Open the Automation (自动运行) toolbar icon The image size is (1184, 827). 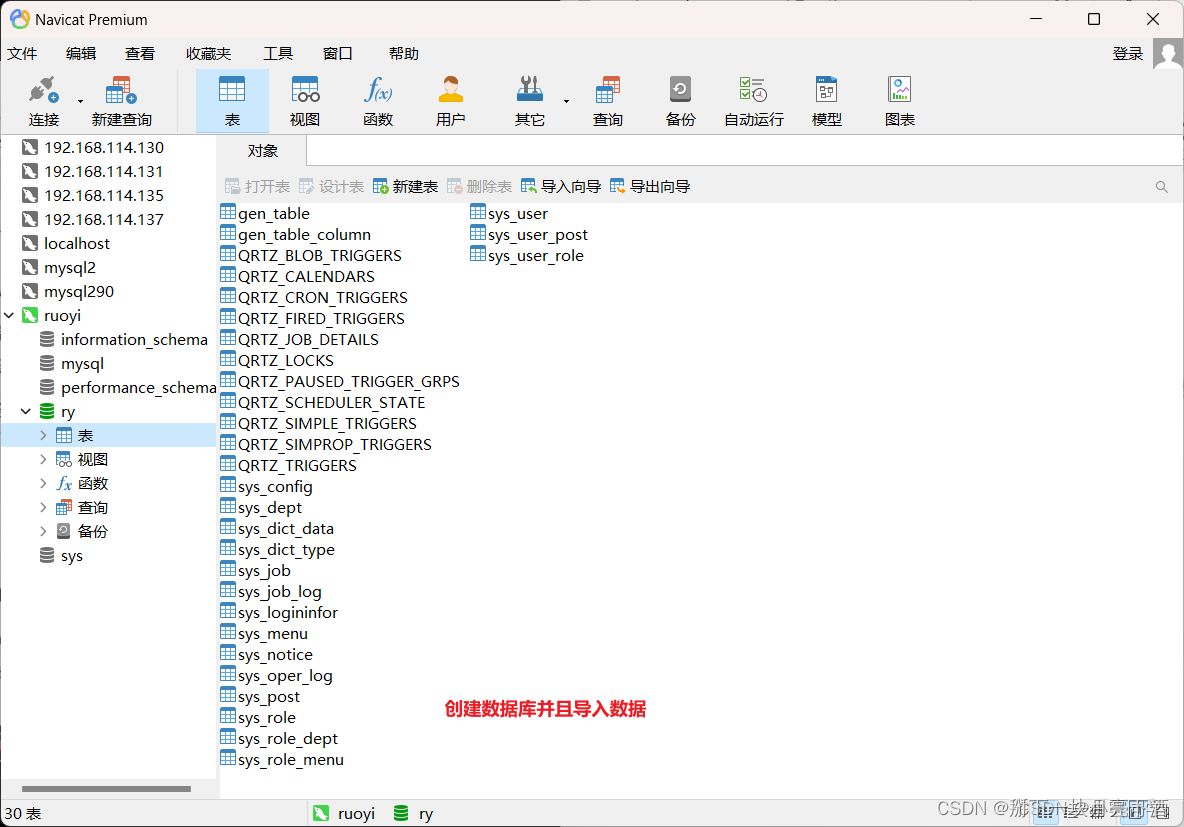pos(754,101)
